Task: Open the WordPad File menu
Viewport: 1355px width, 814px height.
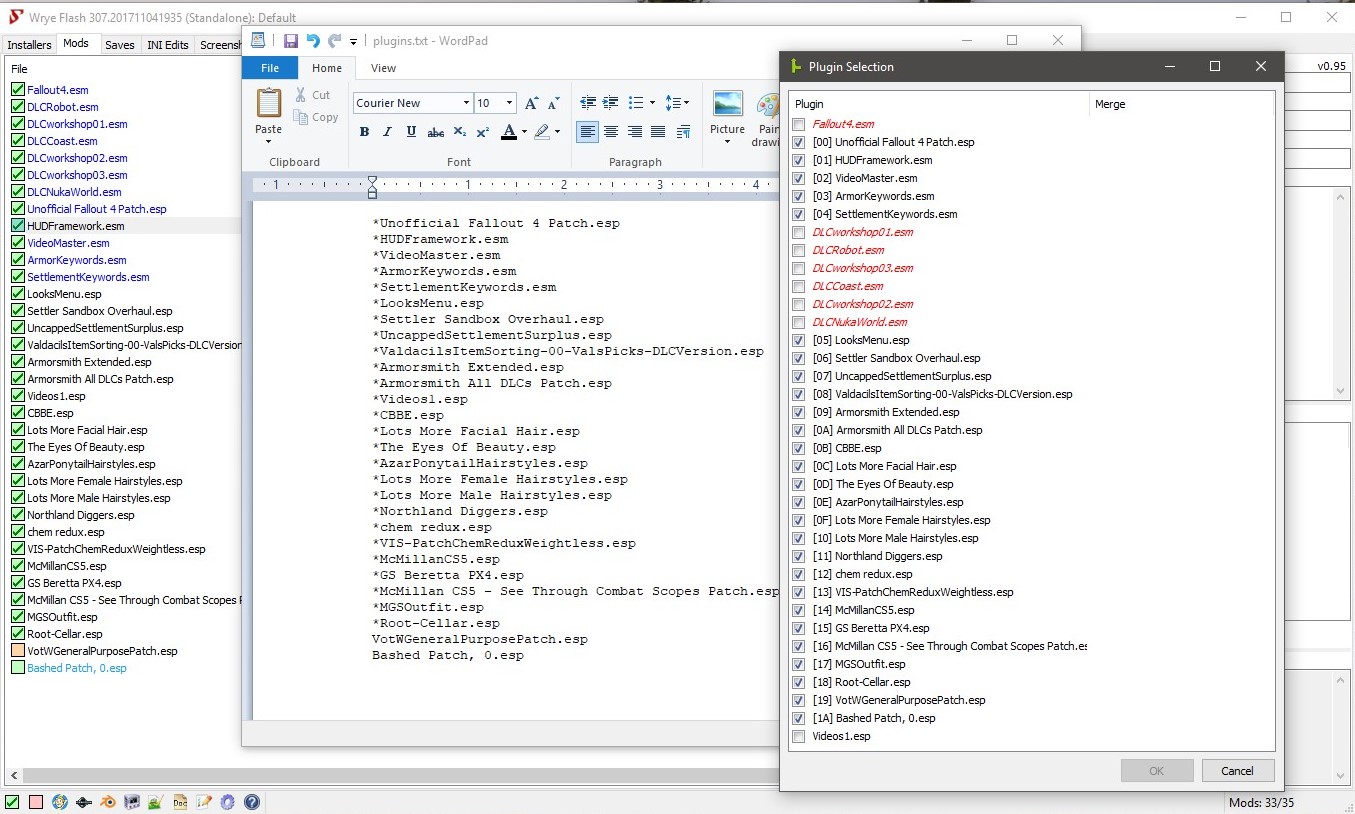Action: tap(270, 68)
